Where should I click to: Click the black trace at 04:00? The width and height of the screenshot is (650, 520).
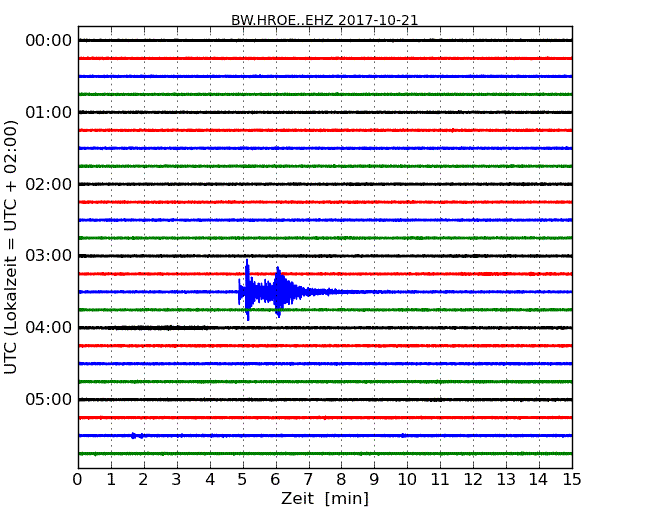[x=325, y=328]
